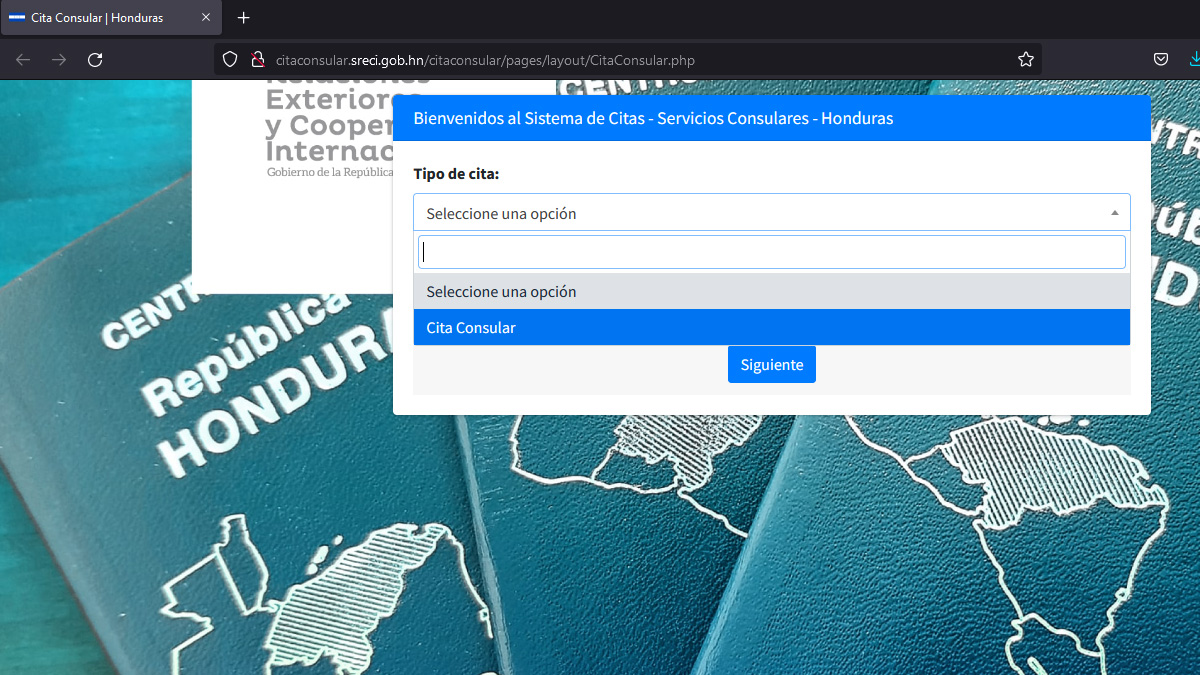View site security via the lock icon
Viewport: 1200px width, 675px height.
[x=256, y=60]
